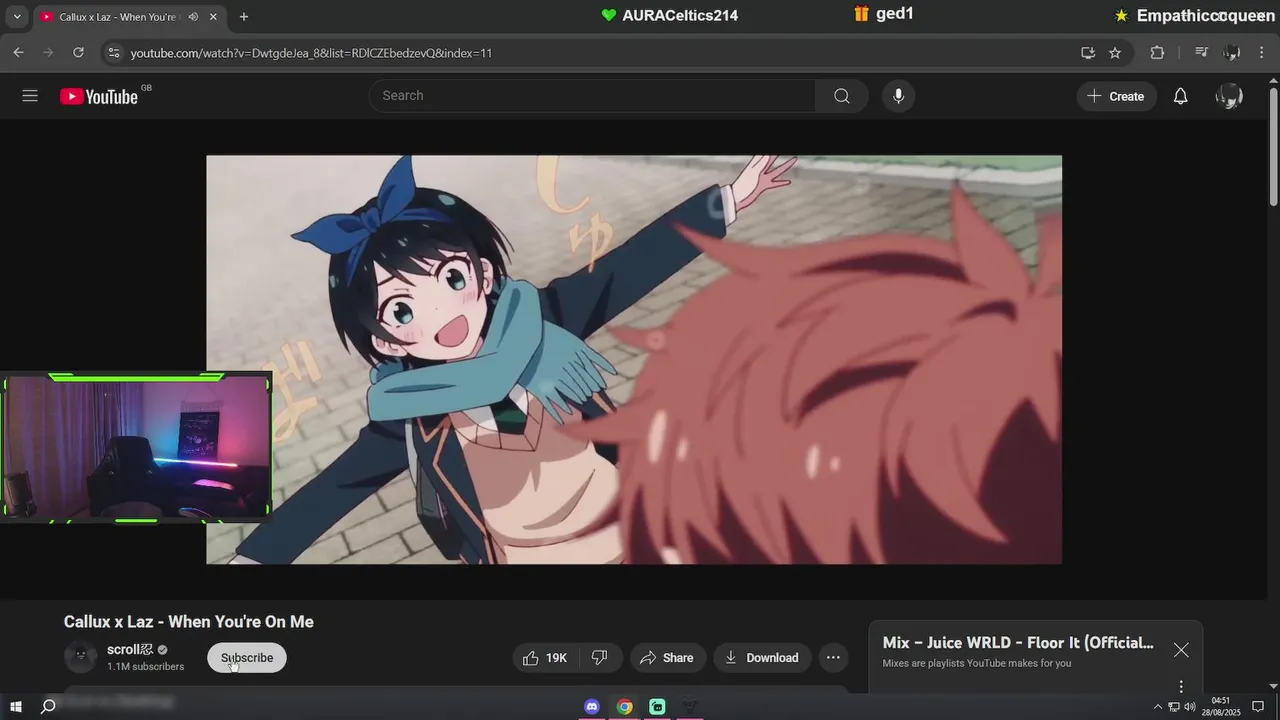This screenshot has height=720, width=1280.
Task: Open YouTube account avatar menu
Action: coord(1229,96)
